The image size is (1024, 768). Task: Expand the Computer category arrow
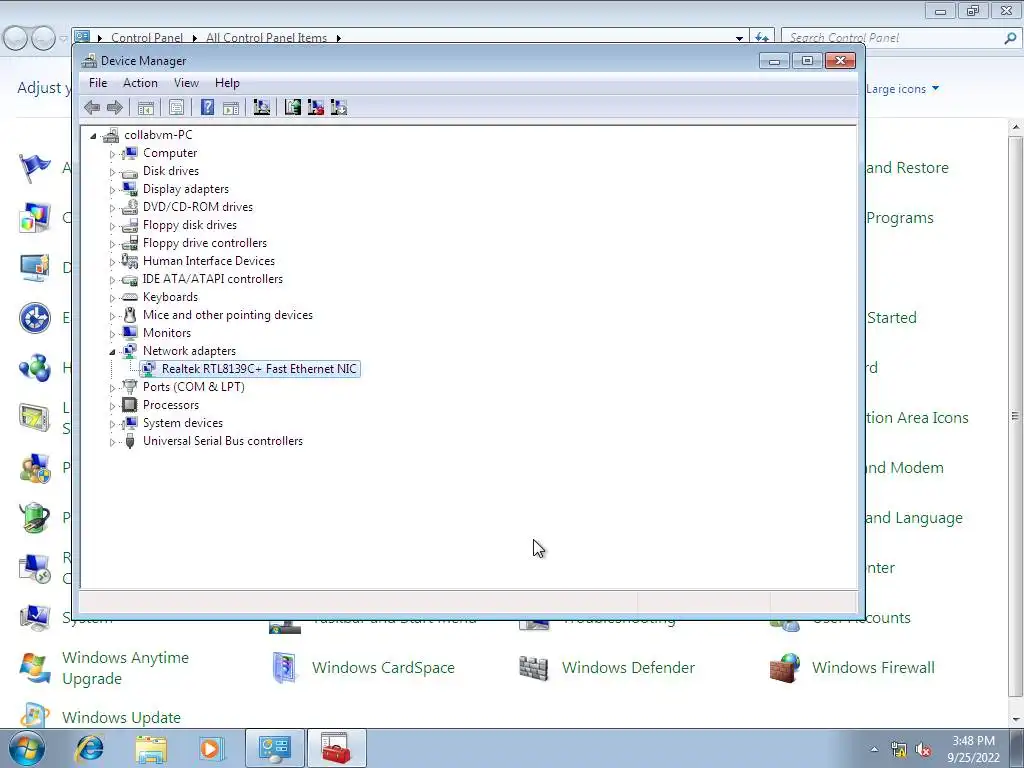coord(112,154)
